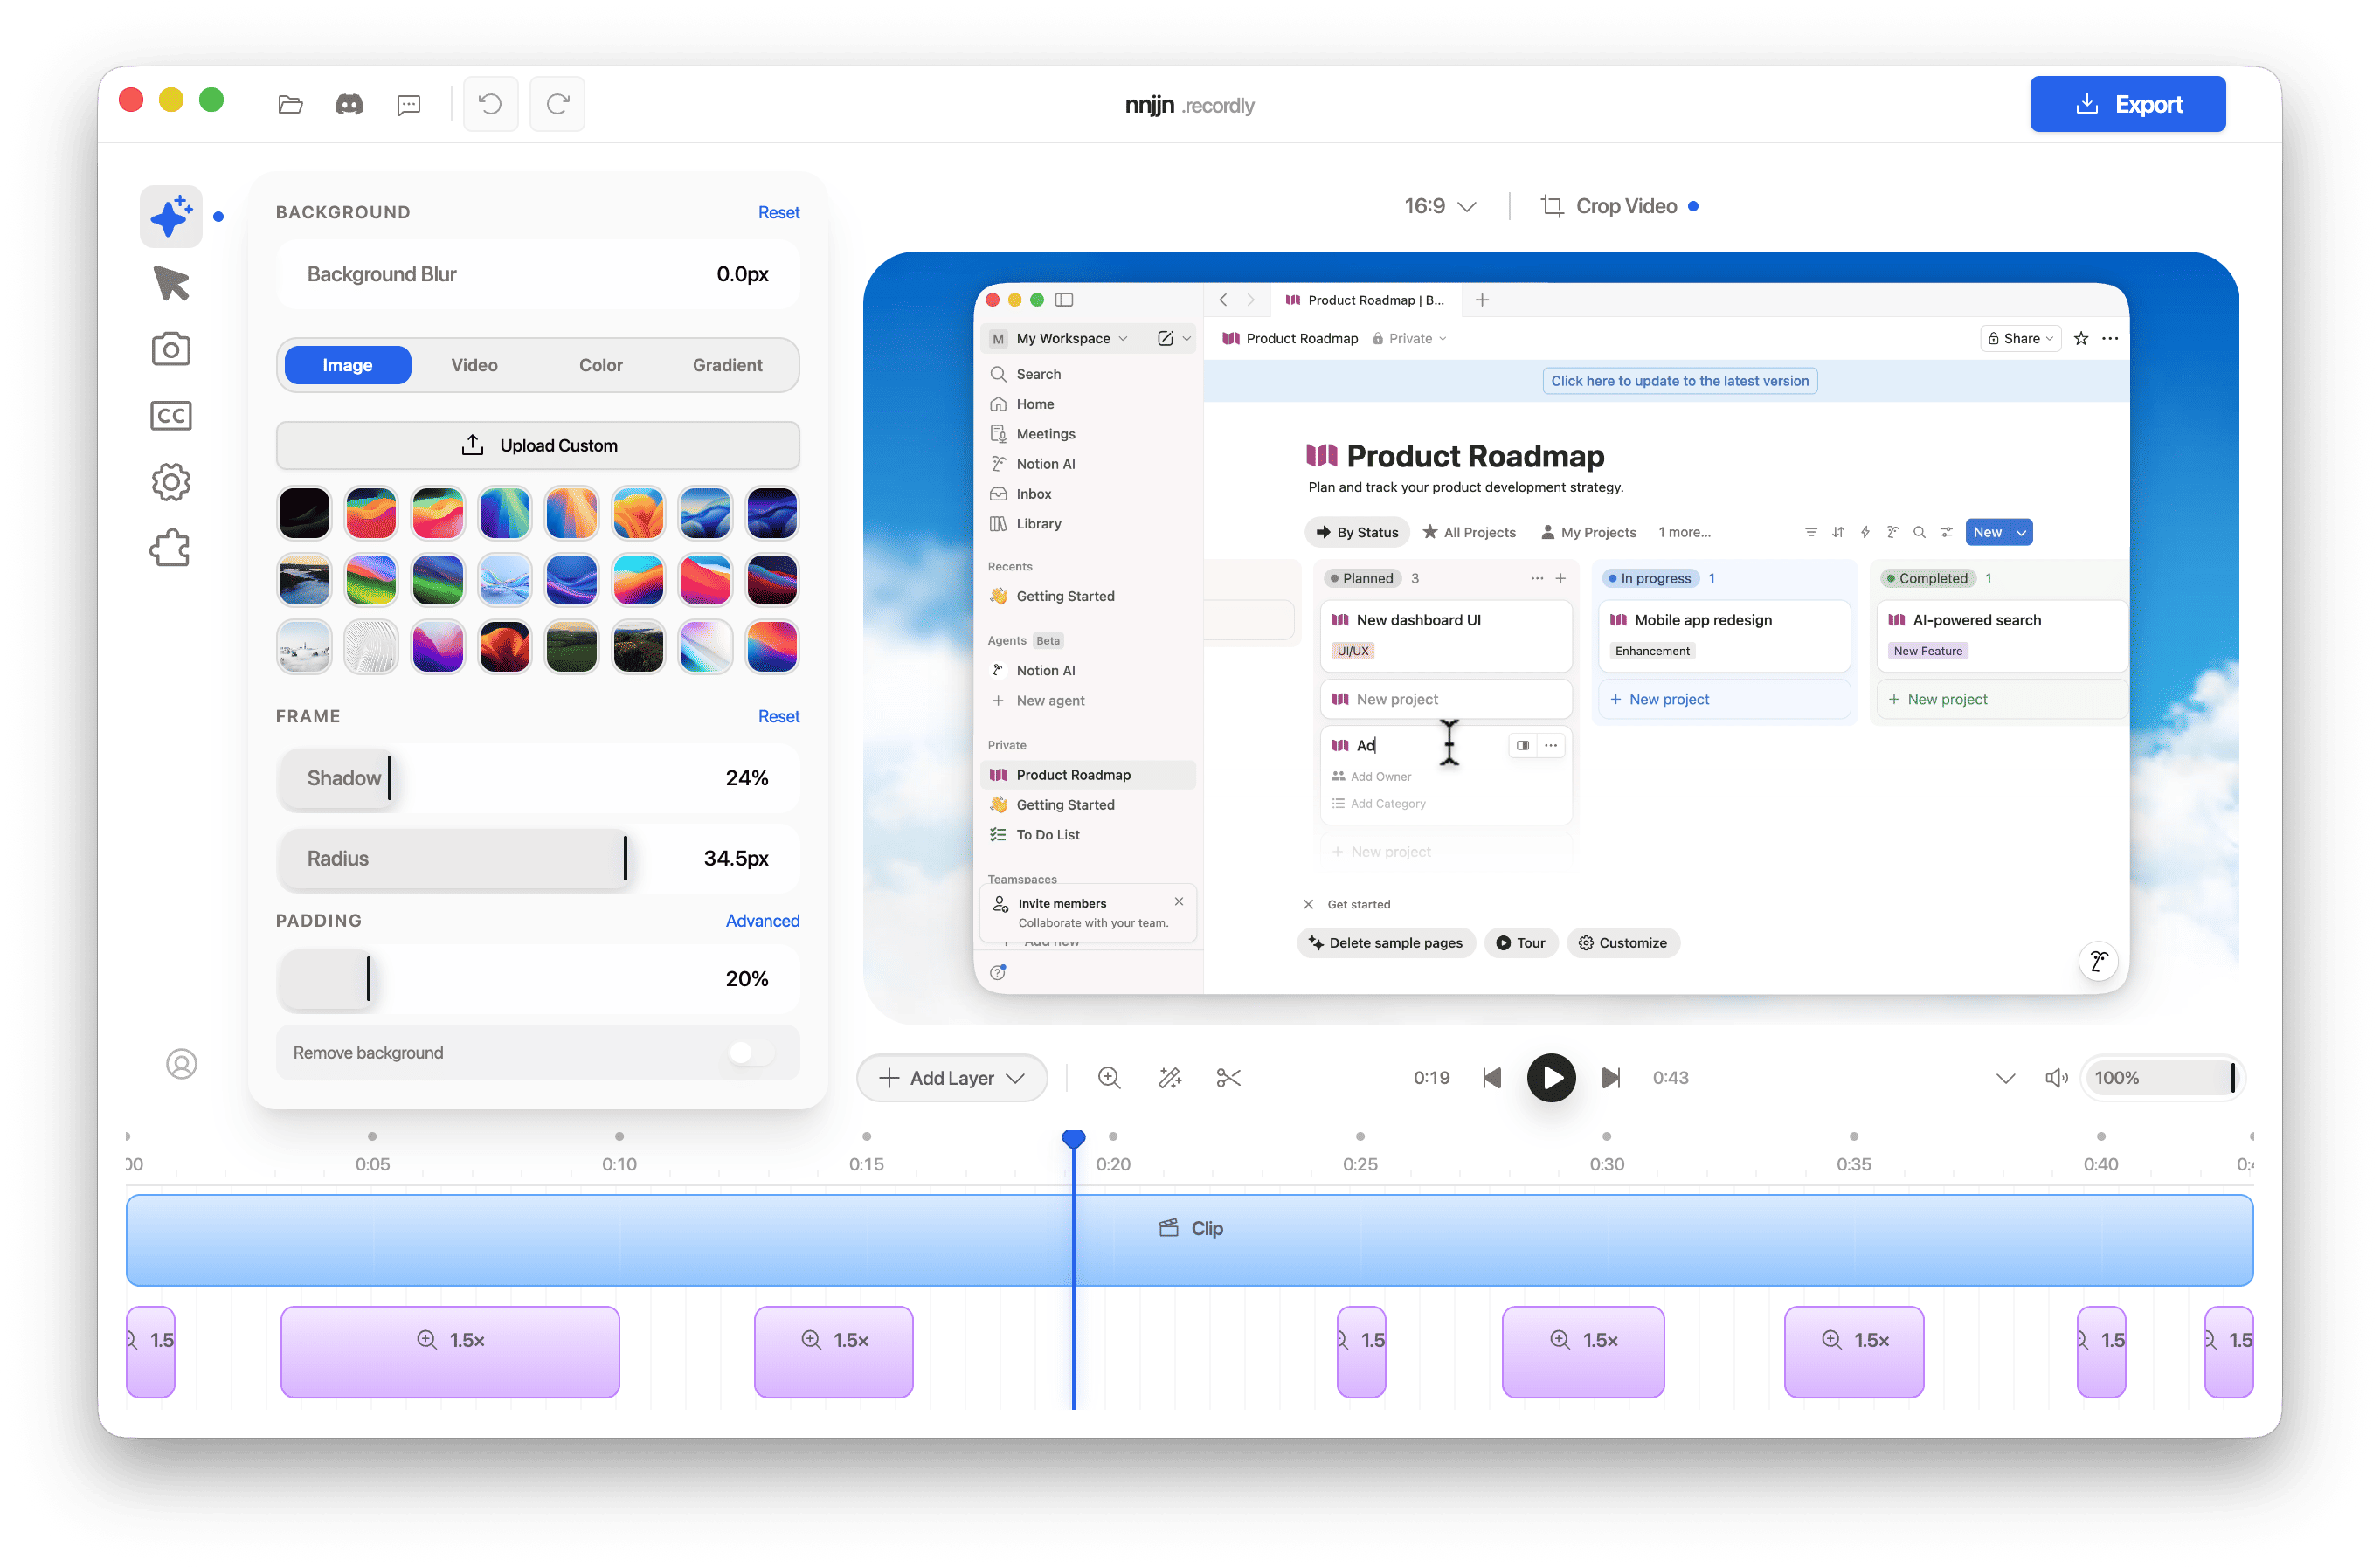Screen dimensions: 2380x1567
Task: Open the camera panel in sidebar
Action: [x=171, y=349]
